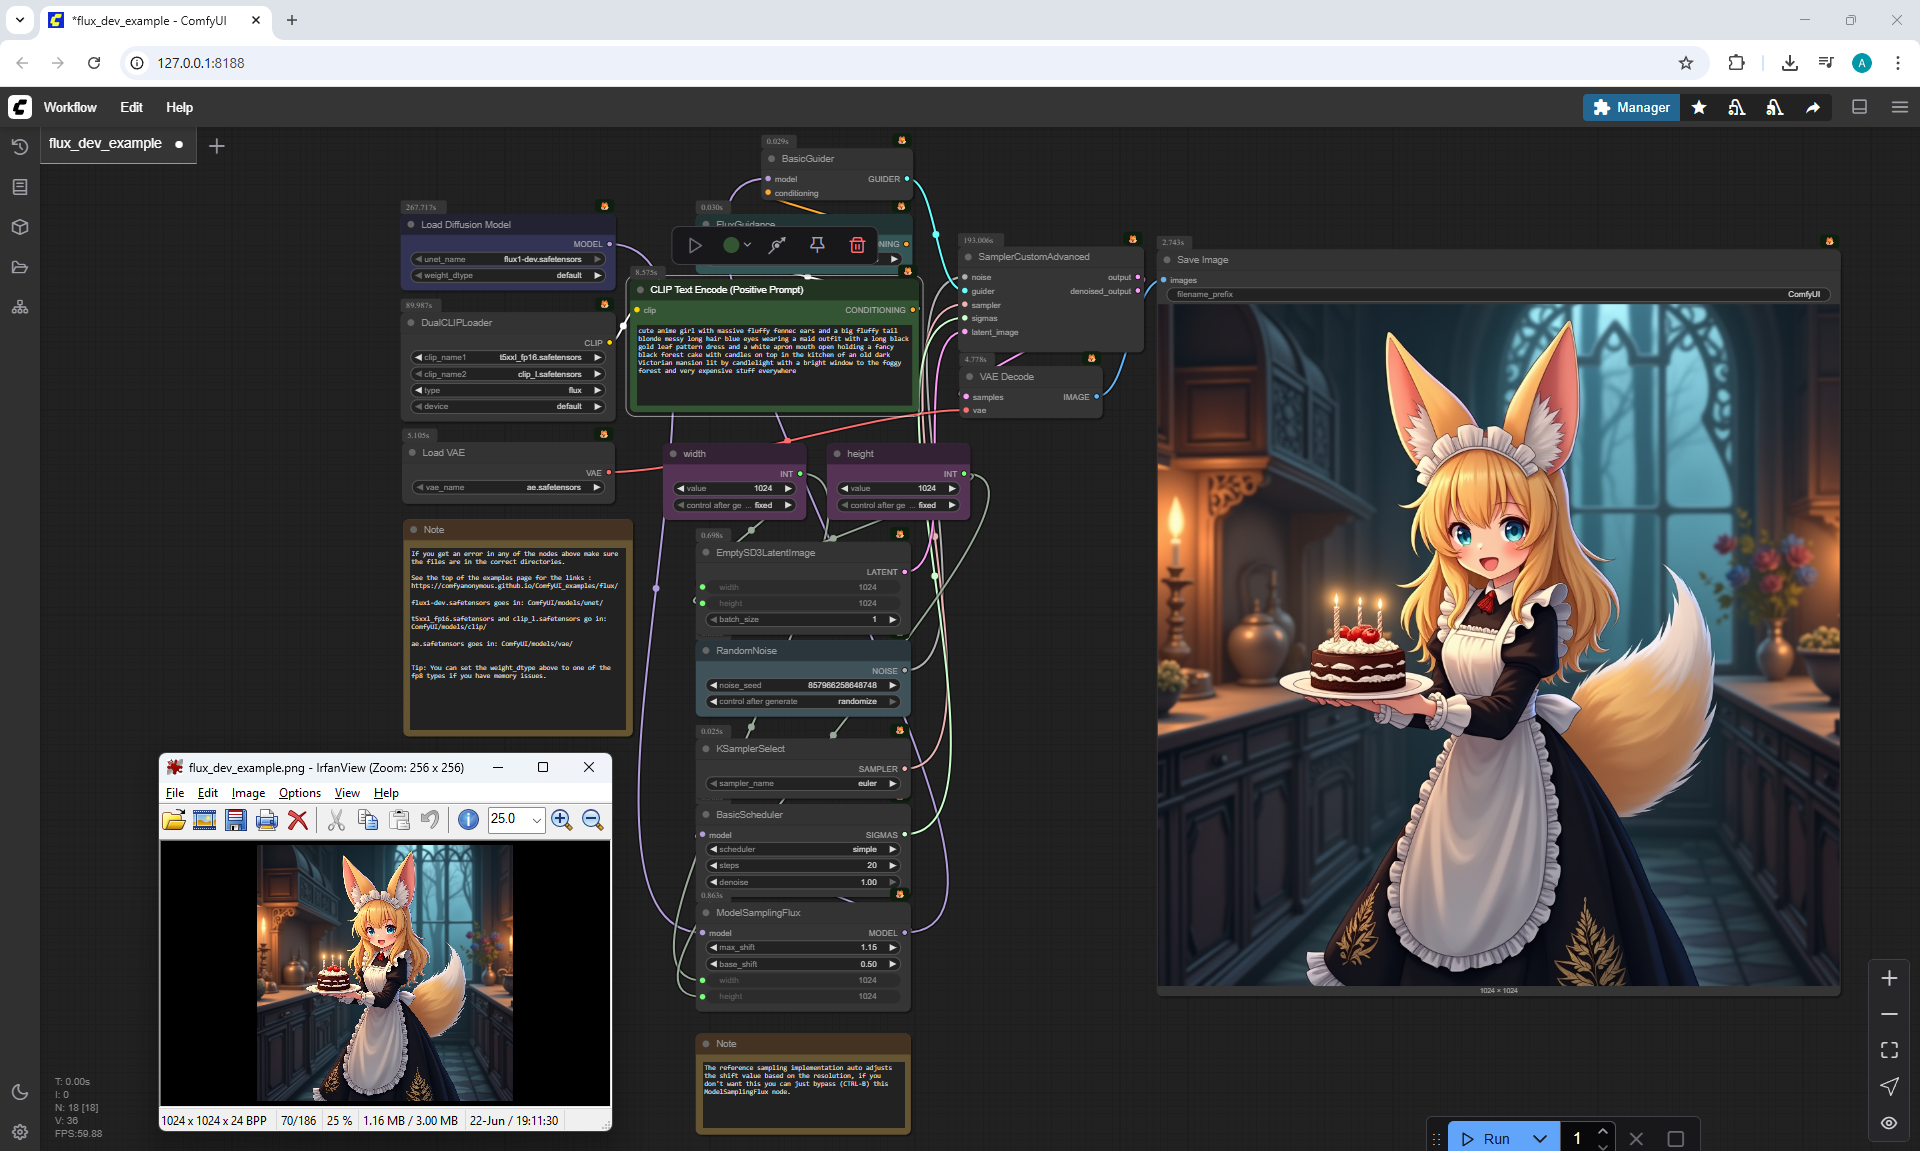
Task: Increase the batch count stepper up arrow
Action: tap(1603, 1131)
